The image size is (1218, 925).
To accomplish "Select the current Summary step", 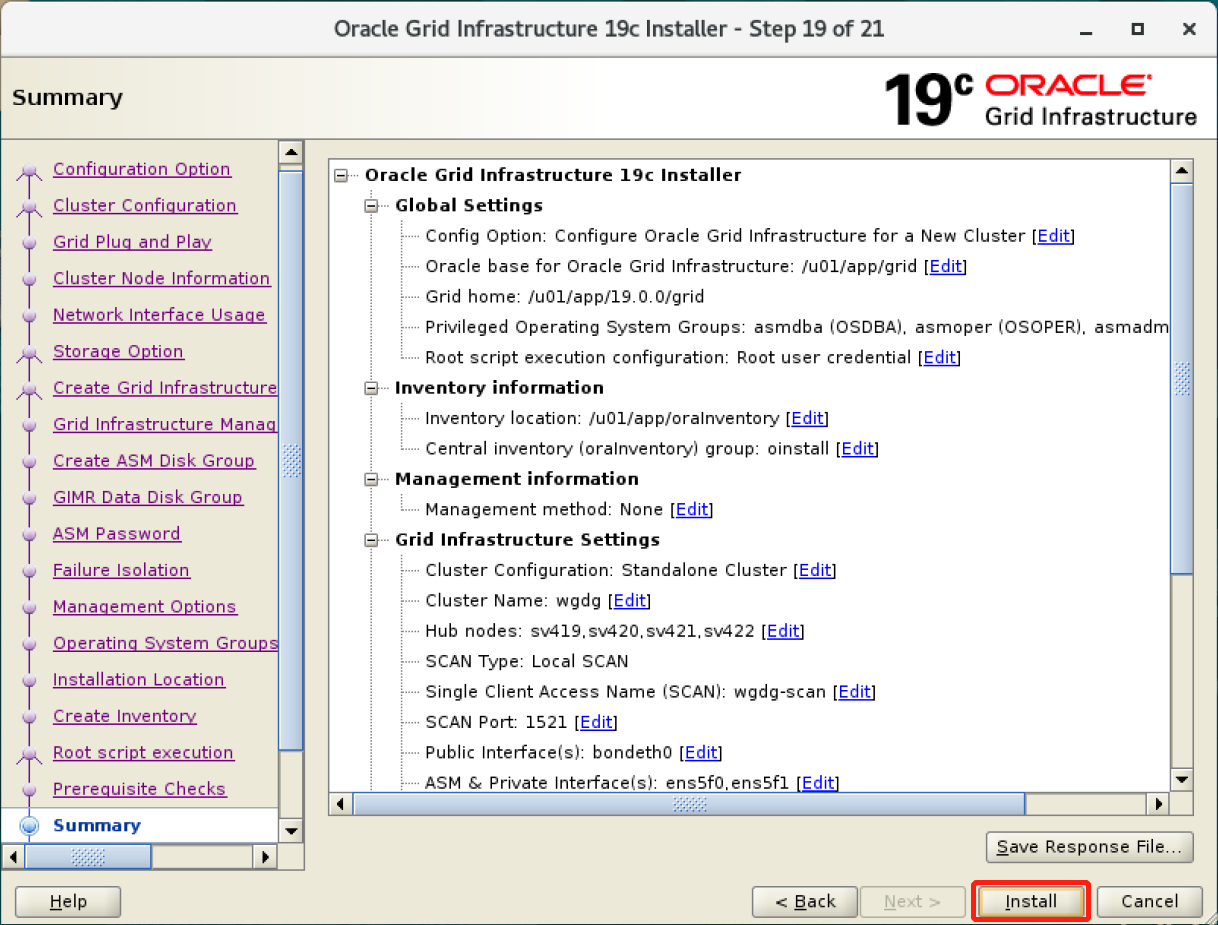I will point(97,826).
